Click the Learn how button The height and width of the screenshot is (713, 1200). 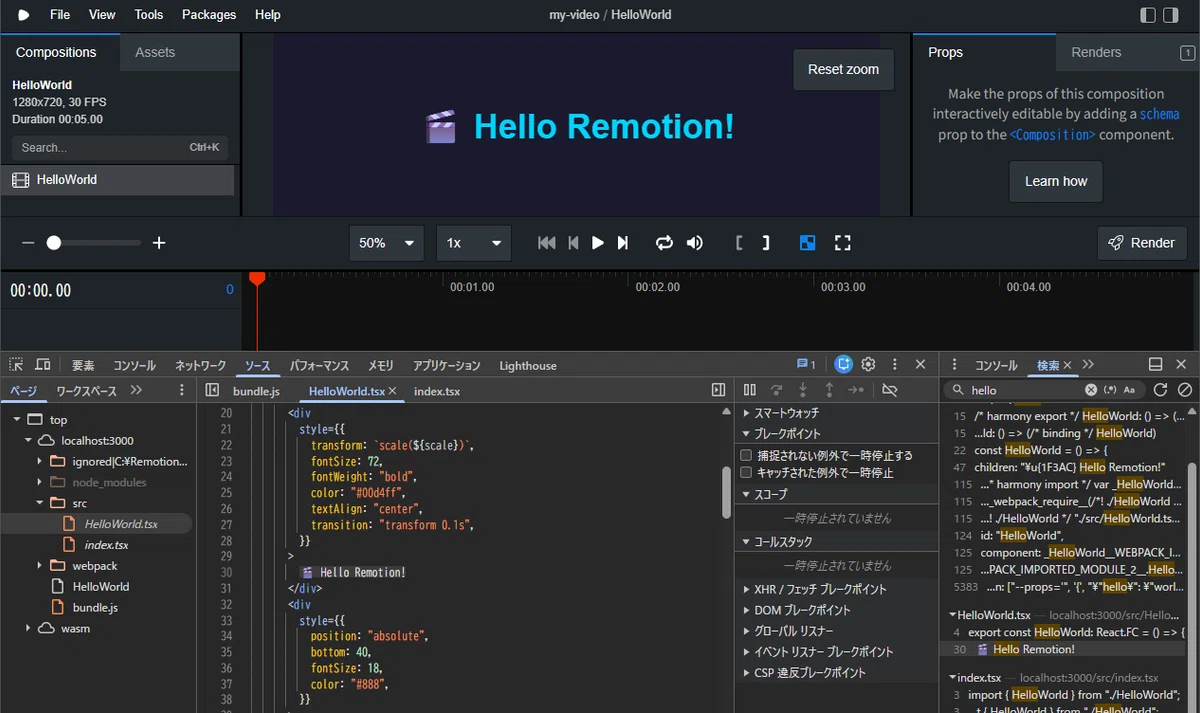pos(1056,181)
